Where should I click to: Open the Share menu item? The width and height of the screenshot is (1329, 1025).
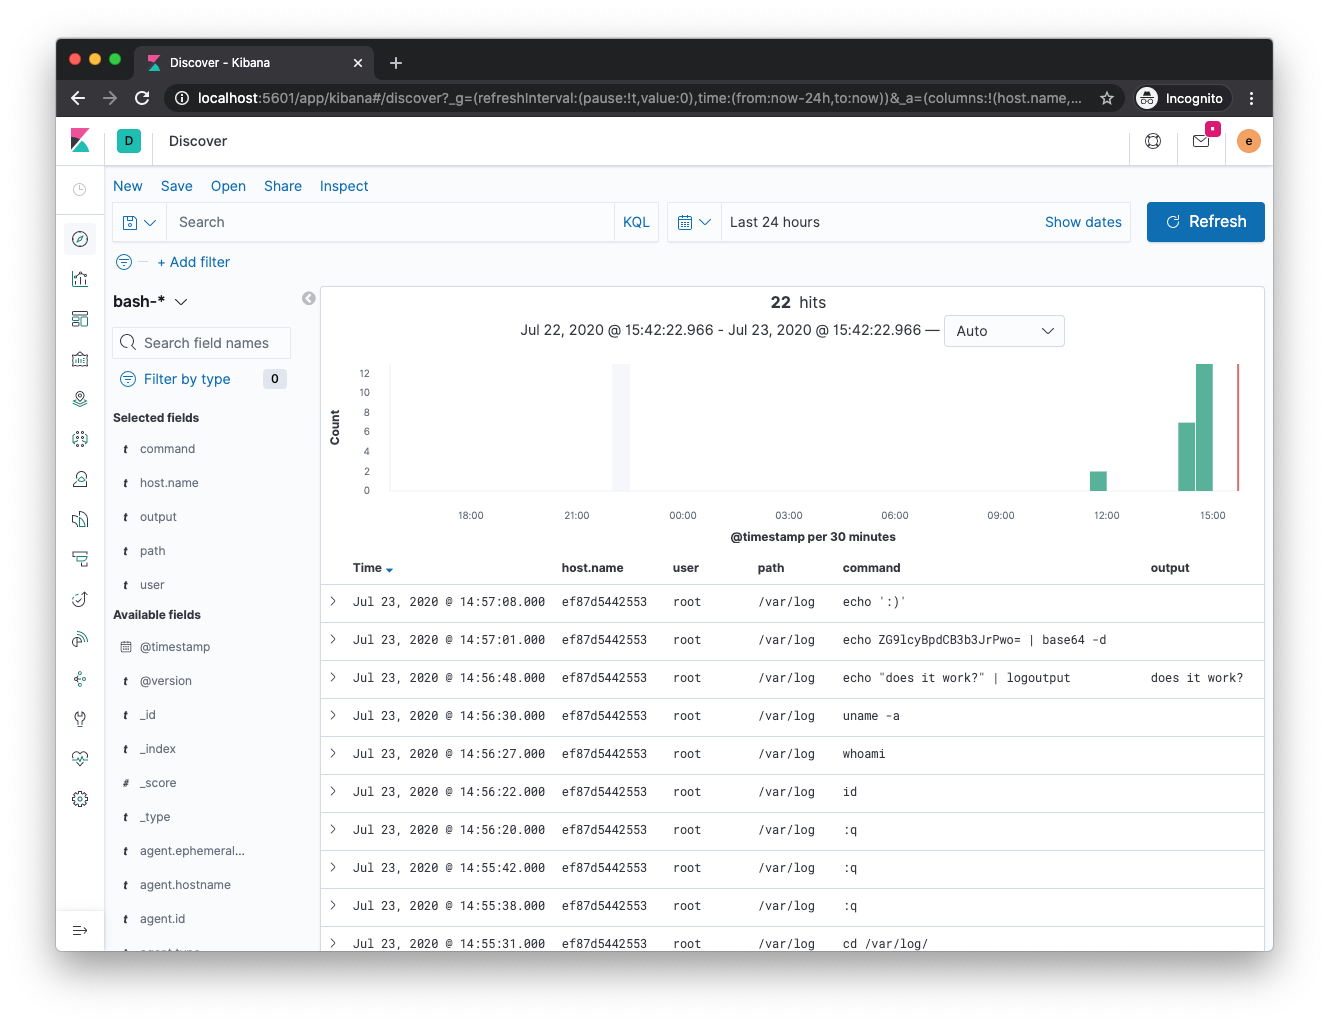point(282,186)
